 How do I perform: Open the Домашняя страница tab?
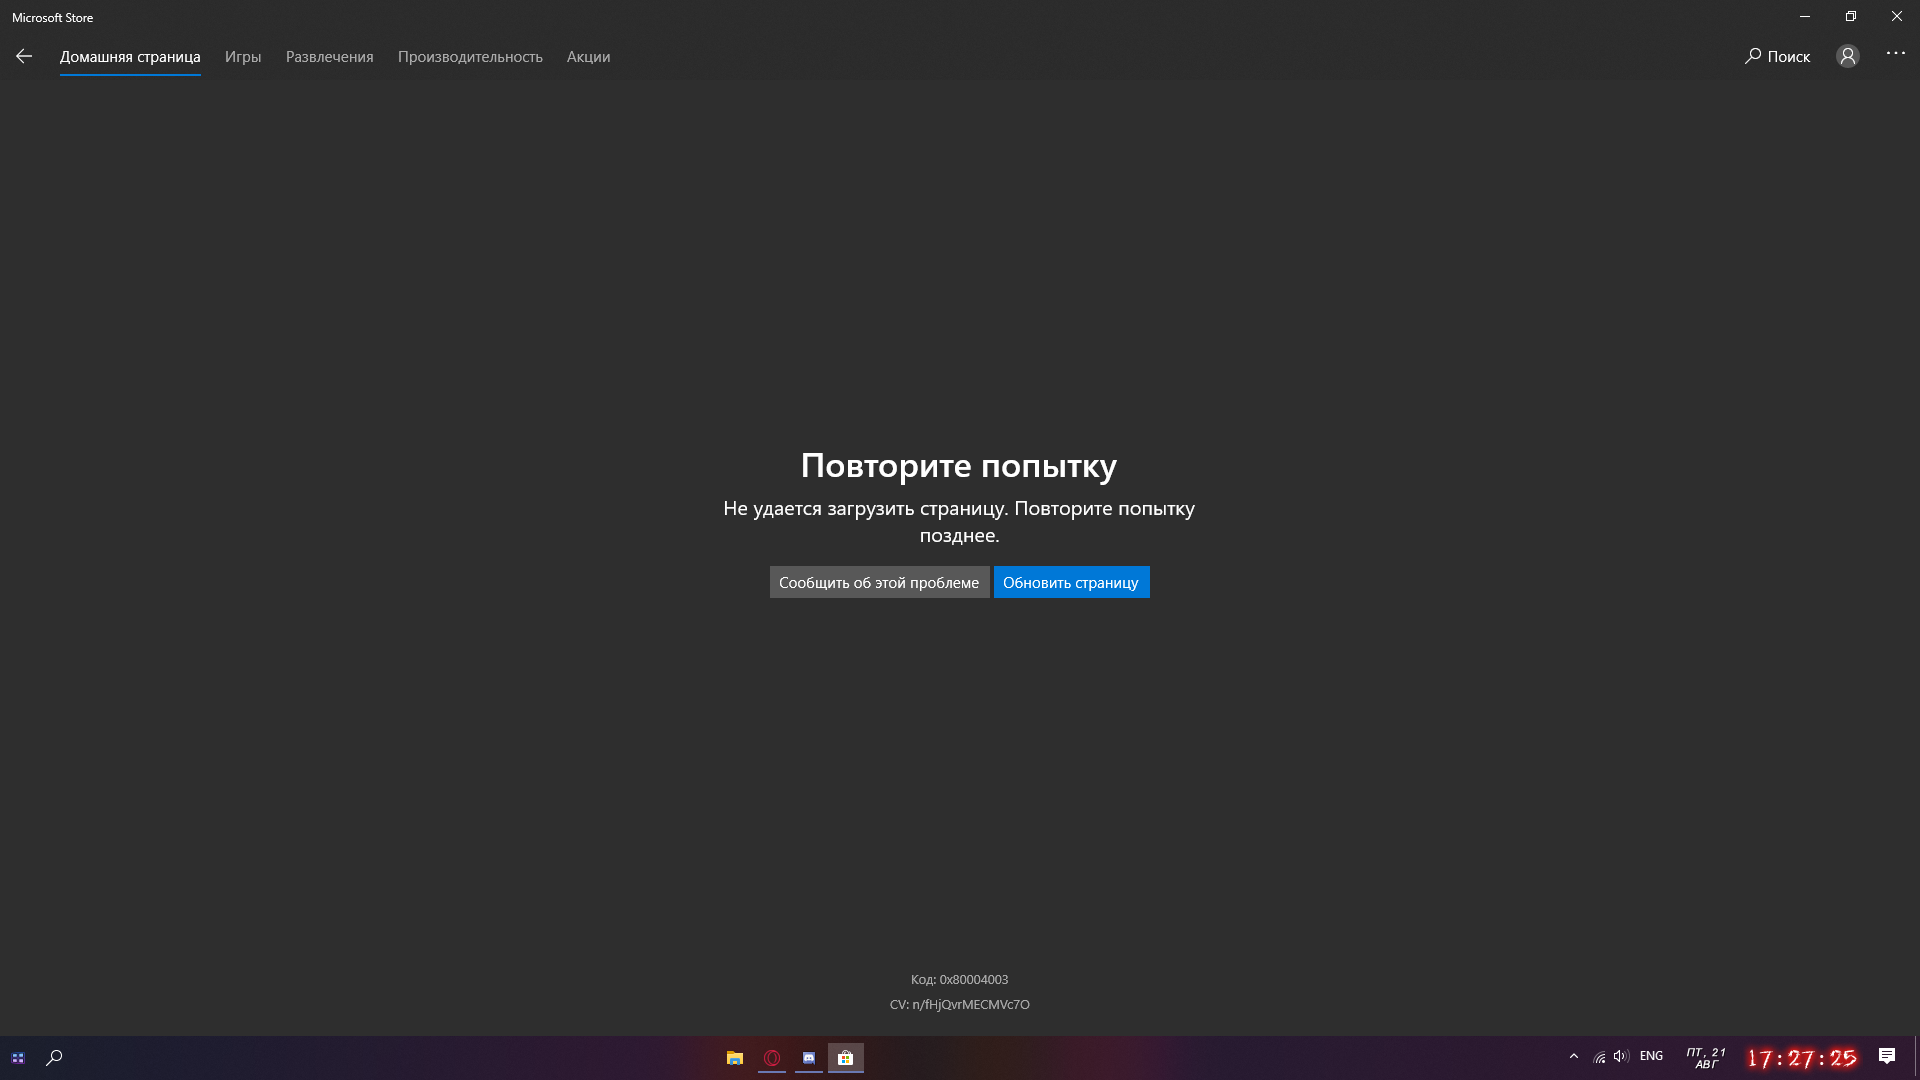130,57
